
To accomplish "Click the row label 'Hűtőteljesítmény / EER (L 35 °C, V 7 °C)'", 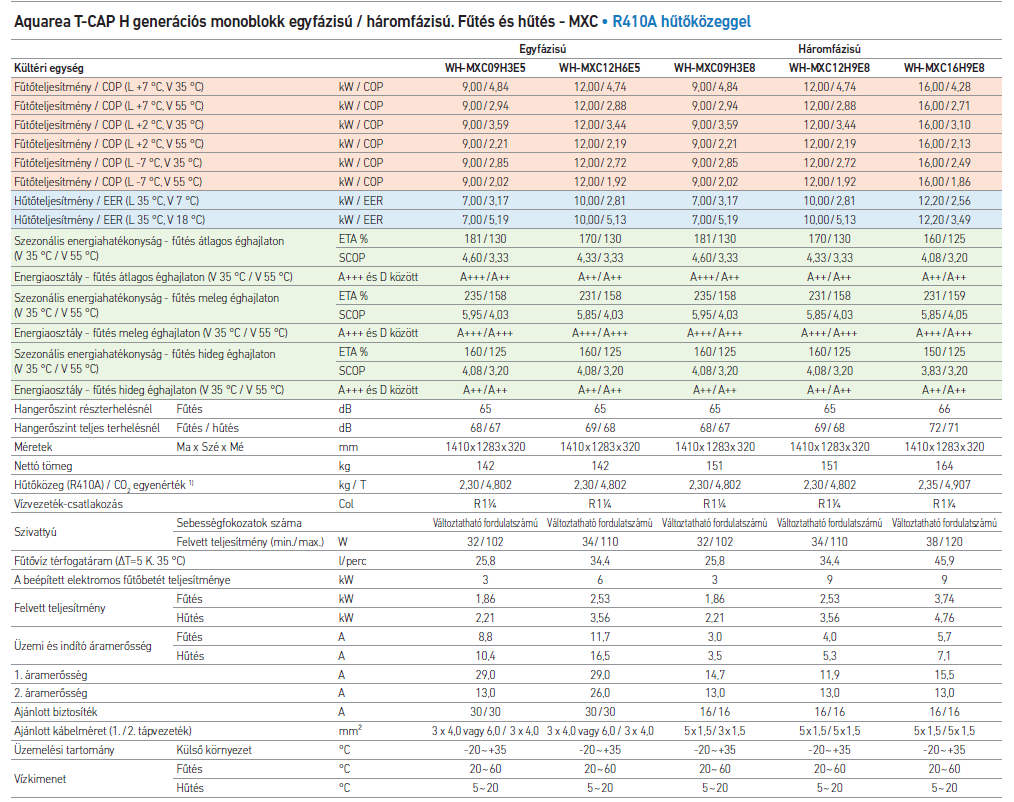I will click(107, 200).
